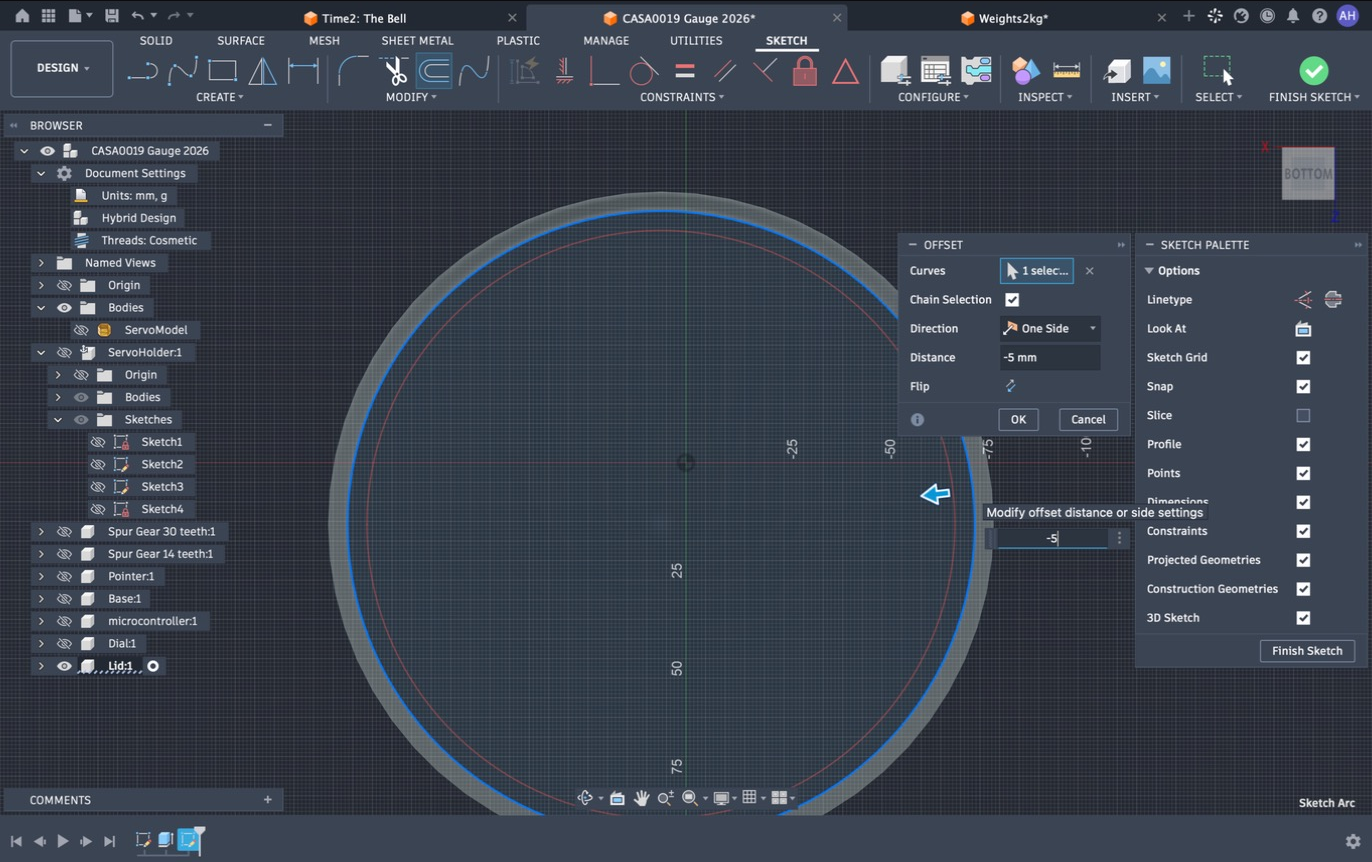Apply the Equal constraint

[685, 71]
